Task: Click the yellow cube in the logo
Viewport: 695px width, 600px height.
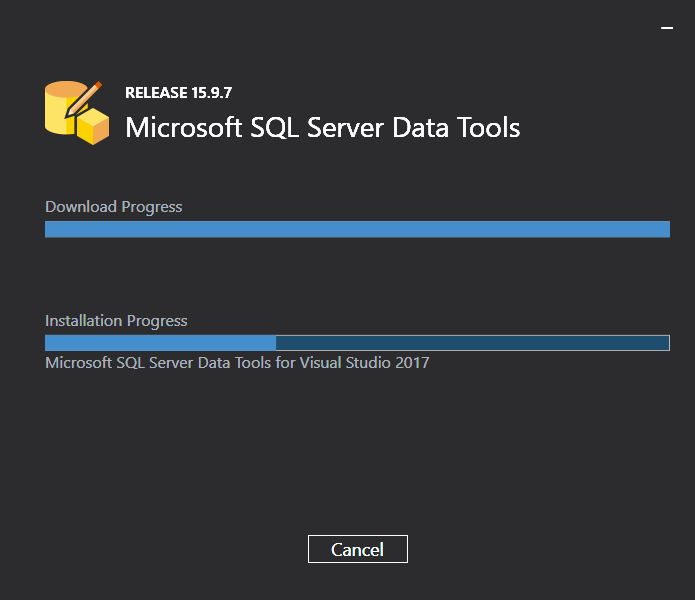Action: coord(93,128)
